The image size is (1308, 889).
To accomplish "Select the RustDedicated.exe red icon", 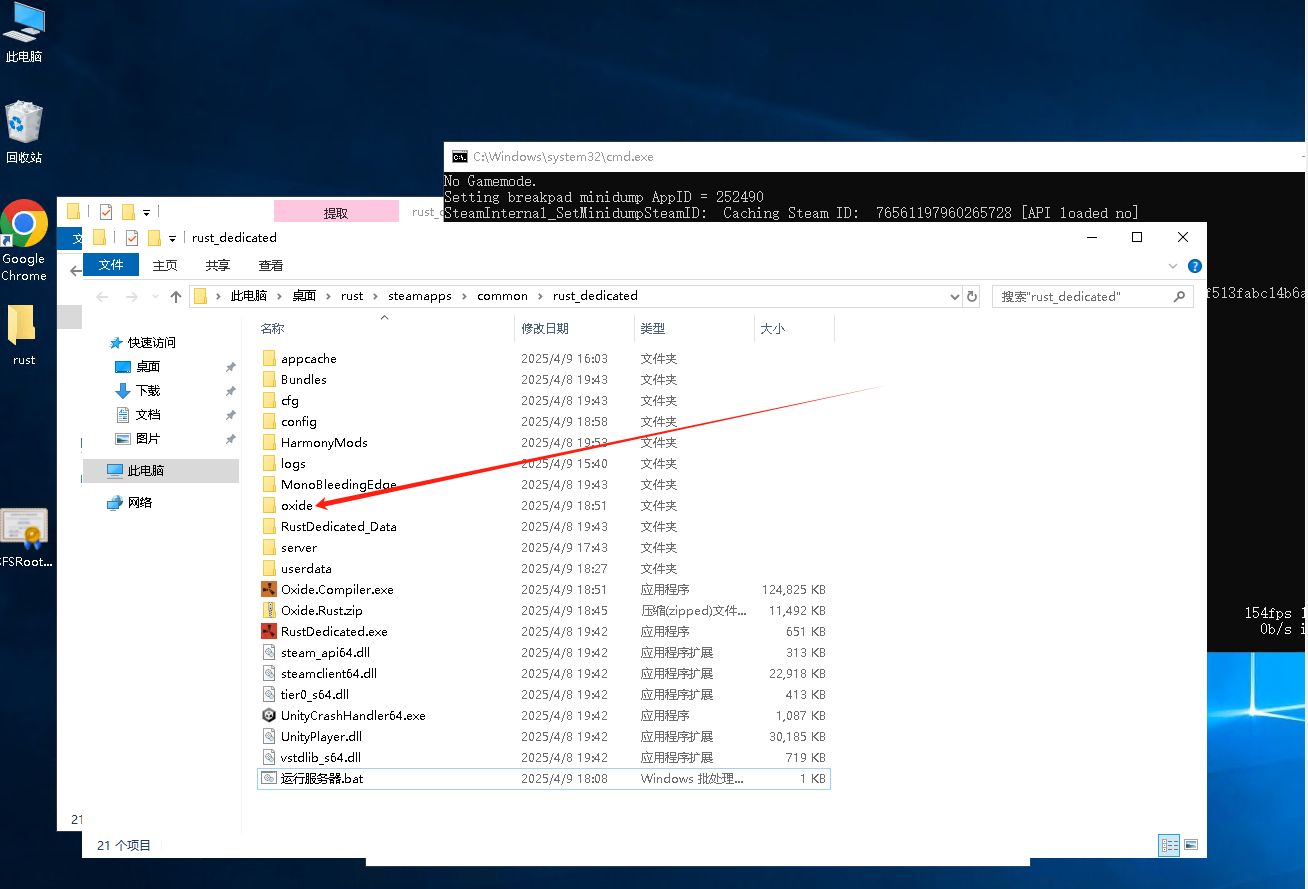I will pyautogui.click(x=269, y=631).
